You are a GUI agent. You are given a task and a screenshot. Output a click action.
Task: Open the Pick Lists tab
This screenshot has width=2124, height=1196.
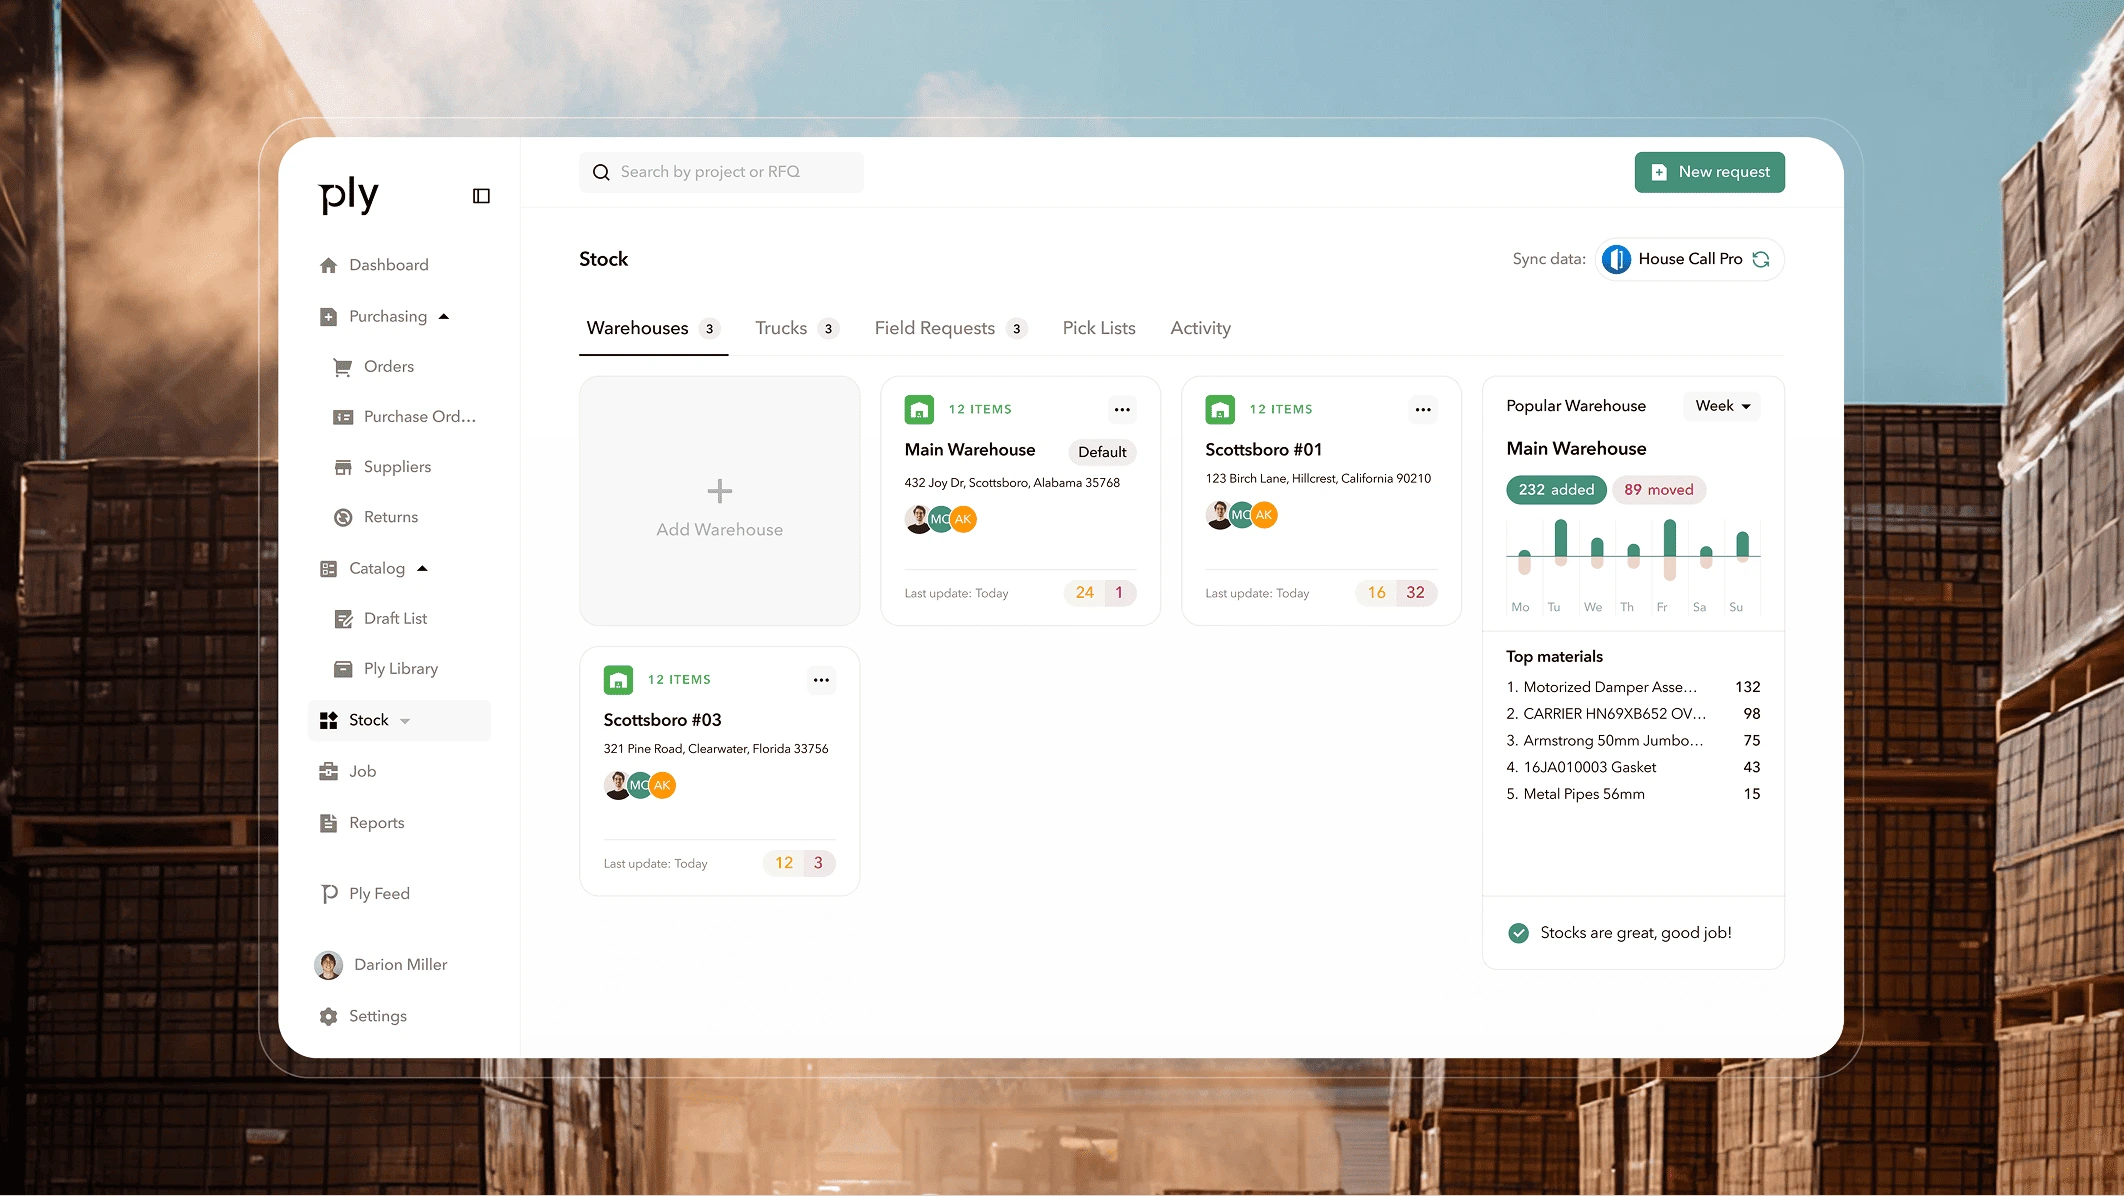[1099, 328]
